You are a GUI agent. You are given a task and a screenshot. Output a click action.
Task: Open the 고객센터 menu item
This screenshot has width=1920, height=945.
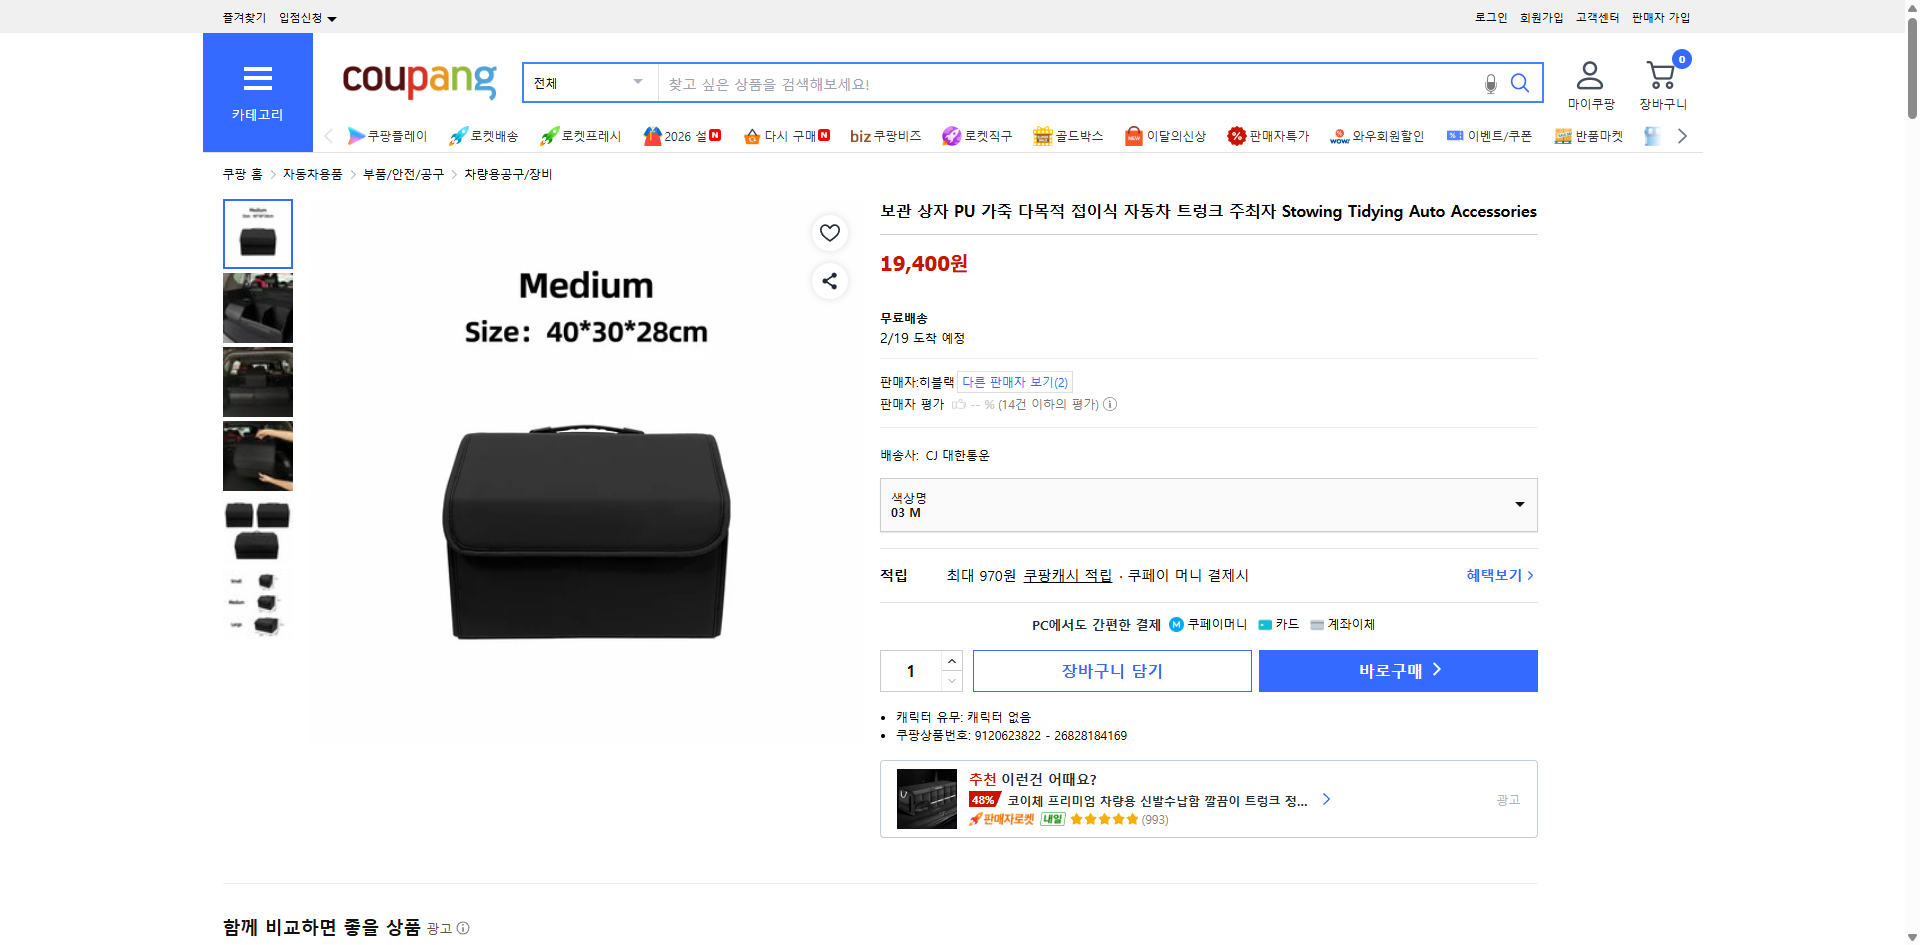(1597, 17)
